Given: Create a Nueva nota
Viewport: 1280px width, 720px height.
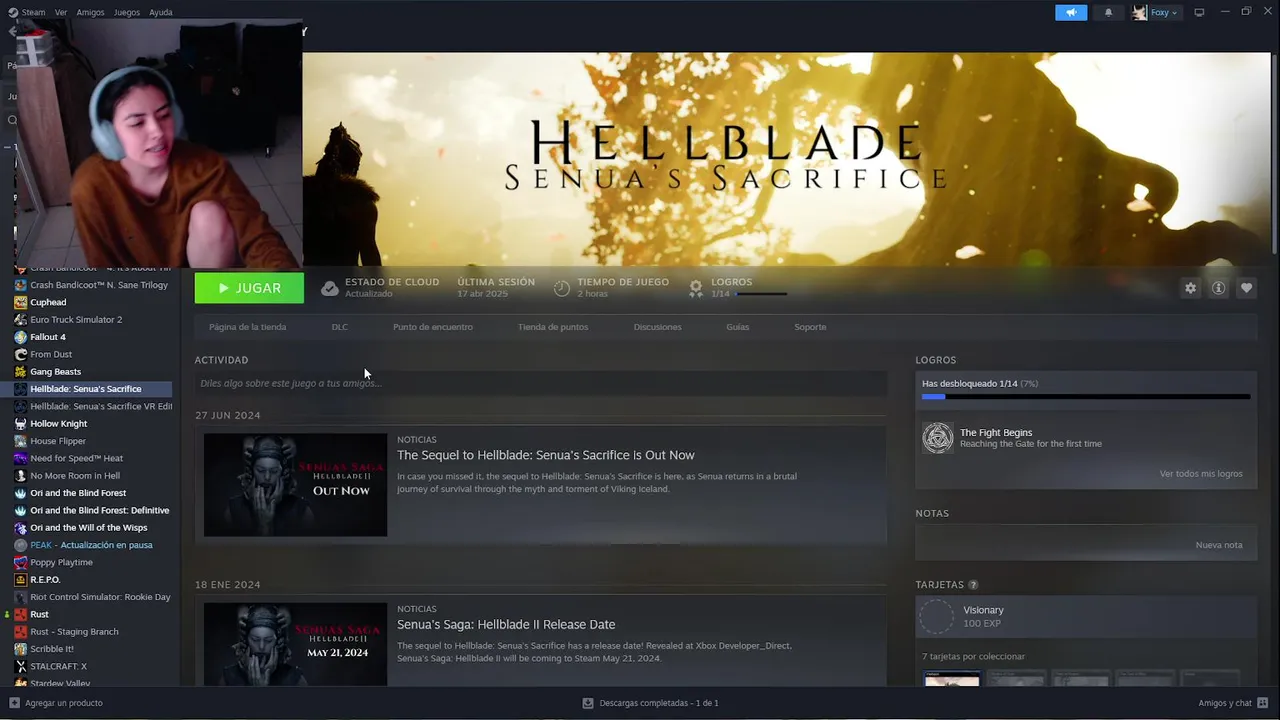Looking at the screenshot, I should [1219, 545].
